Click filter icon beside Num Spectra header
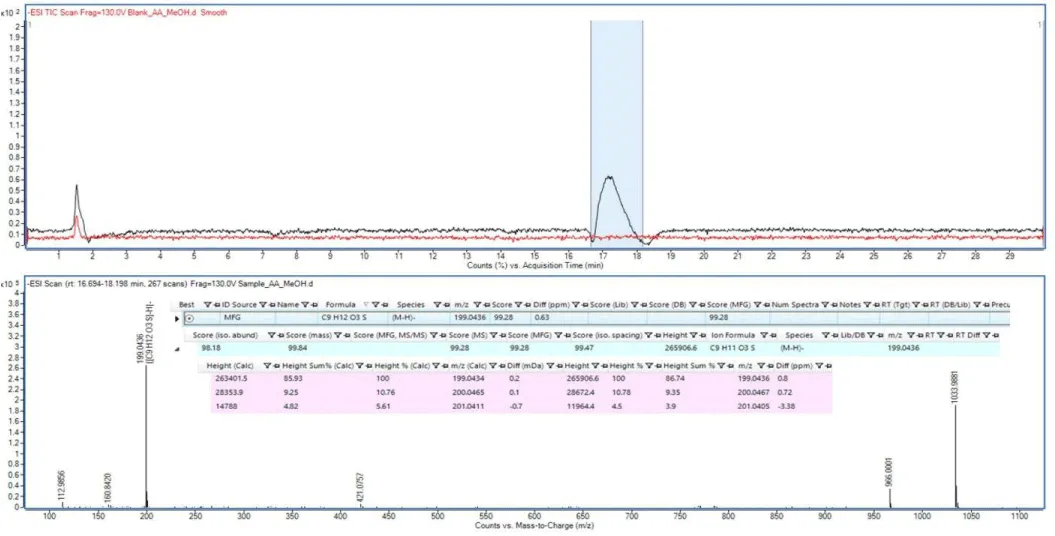Image resolution: width=1055 pixels, height=536 pixels. [822, 304]
